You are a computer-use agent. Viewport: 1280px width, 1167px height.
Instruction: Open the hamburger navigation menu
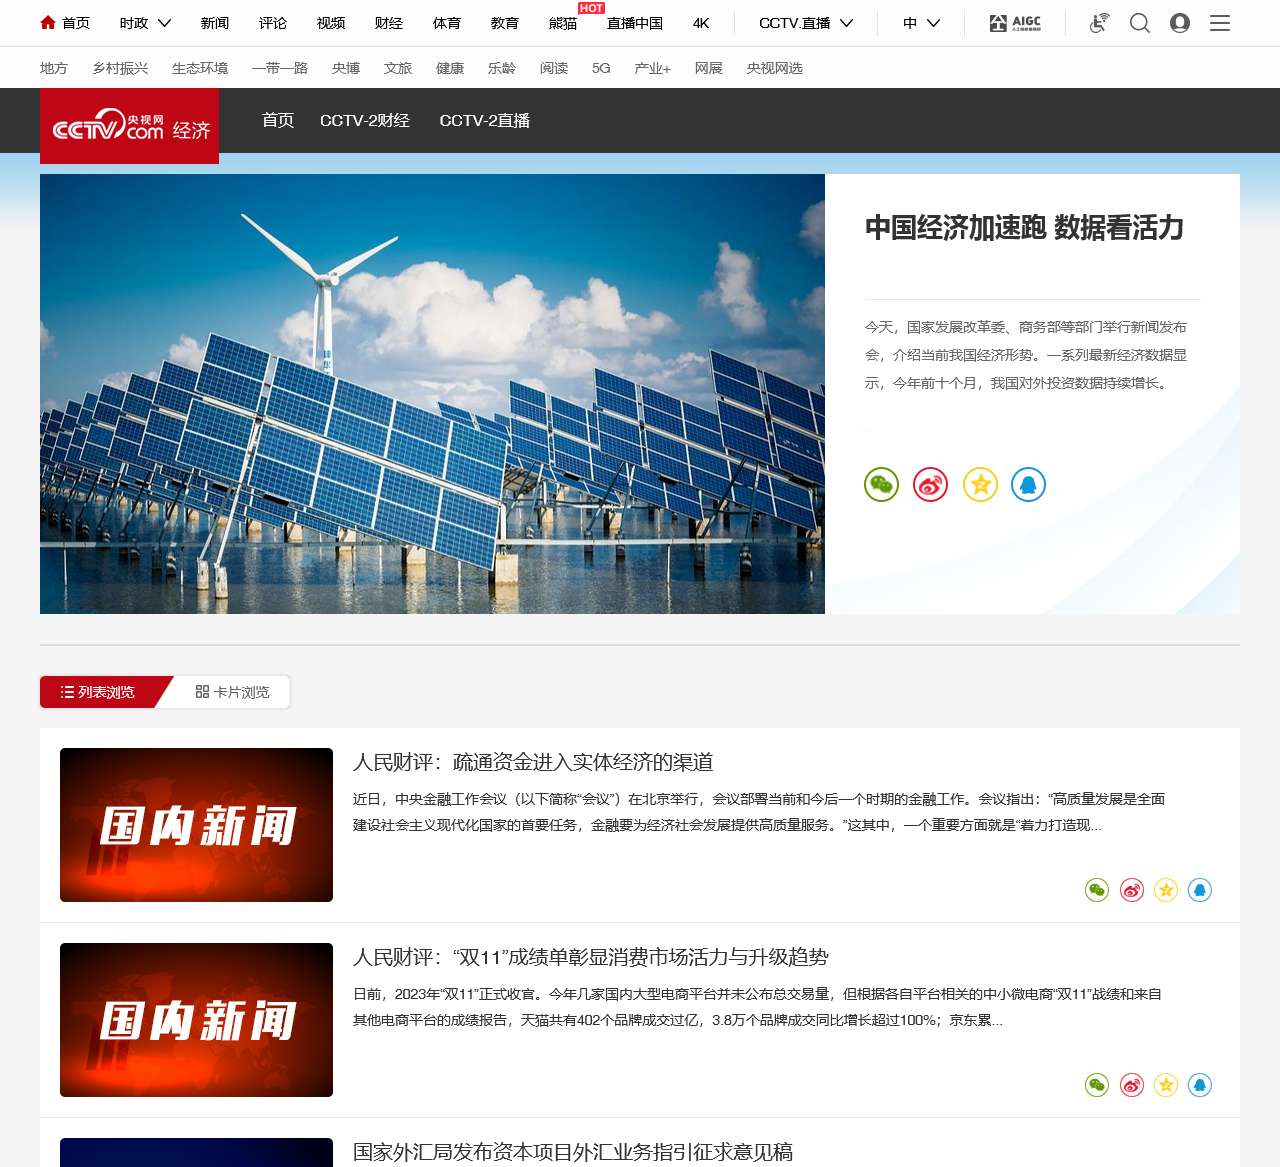pyautogui.click(x=1220, y=22)
